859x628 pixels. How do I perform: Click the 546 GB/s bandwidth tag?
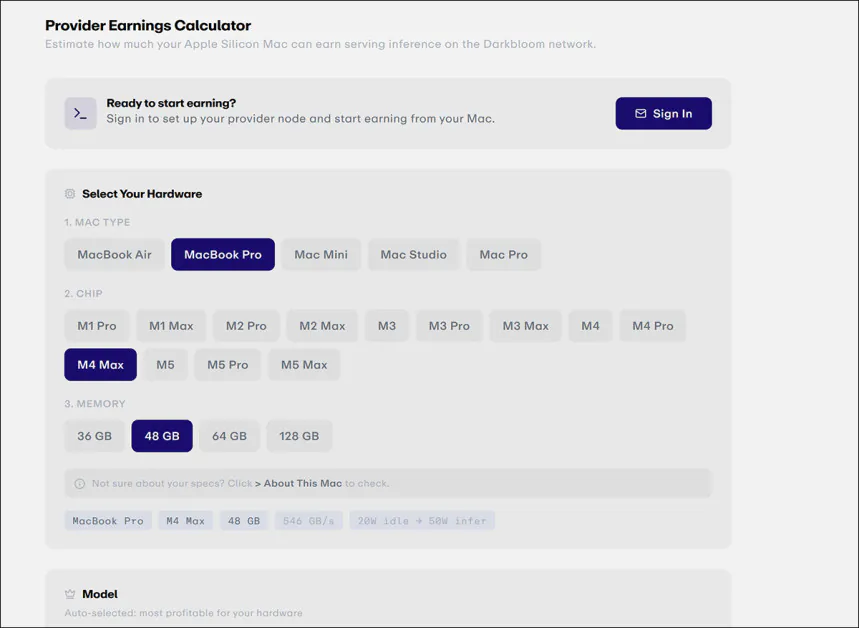(308, 521)
